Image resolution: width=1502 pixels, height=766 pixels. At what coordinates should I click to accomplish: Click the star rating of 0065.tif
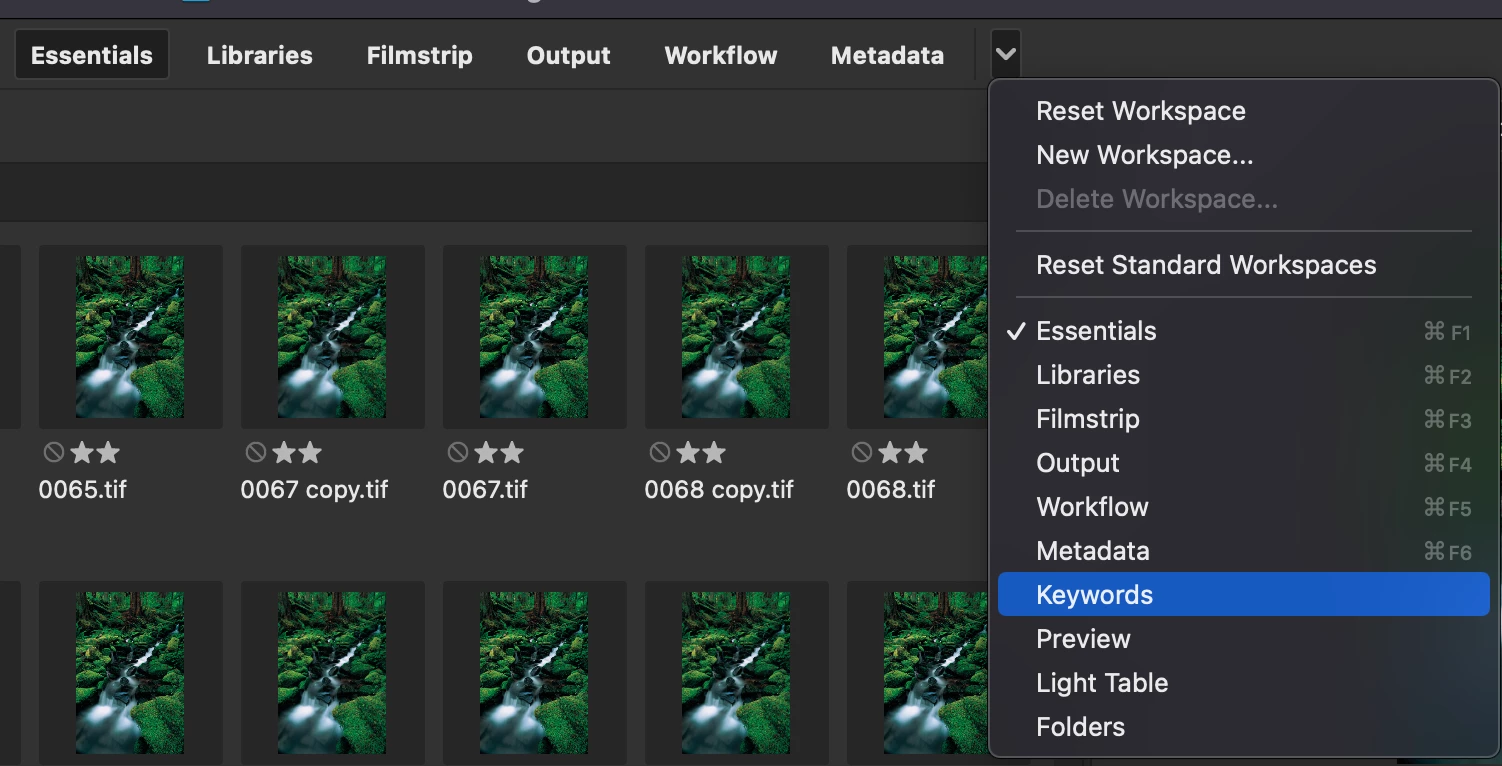[95, 453]
